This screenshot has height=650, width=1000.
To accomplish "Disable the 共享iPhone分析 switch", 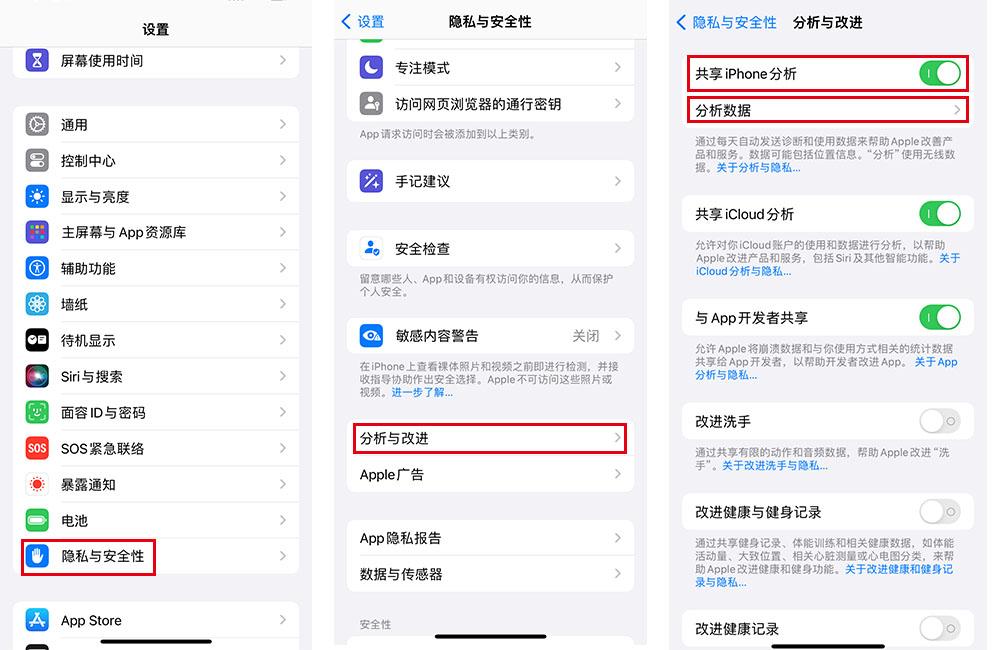I will (939, 74).
